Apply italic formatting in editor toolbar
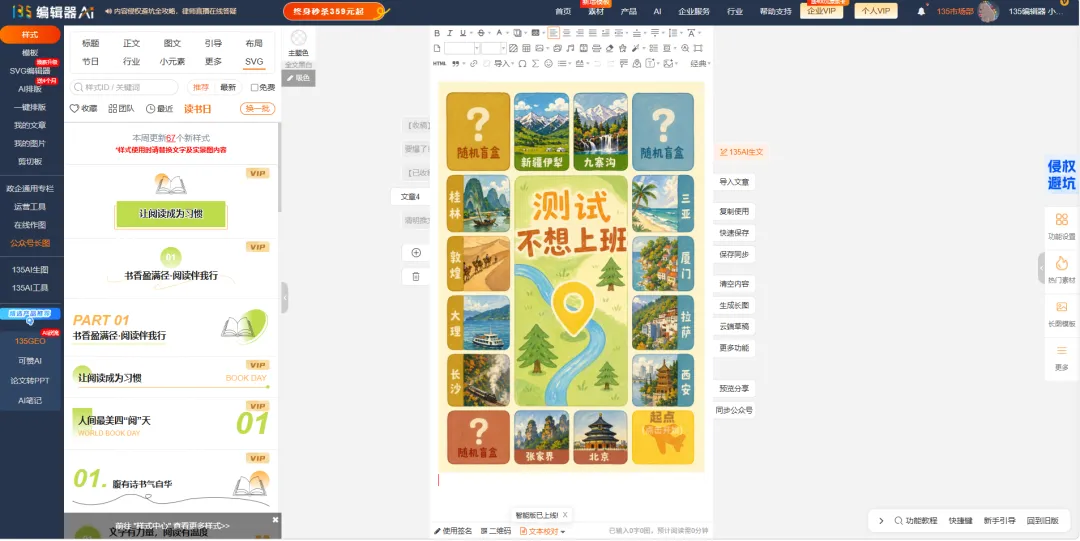Screen dimensions: 1080x541 tap(450, 33)
